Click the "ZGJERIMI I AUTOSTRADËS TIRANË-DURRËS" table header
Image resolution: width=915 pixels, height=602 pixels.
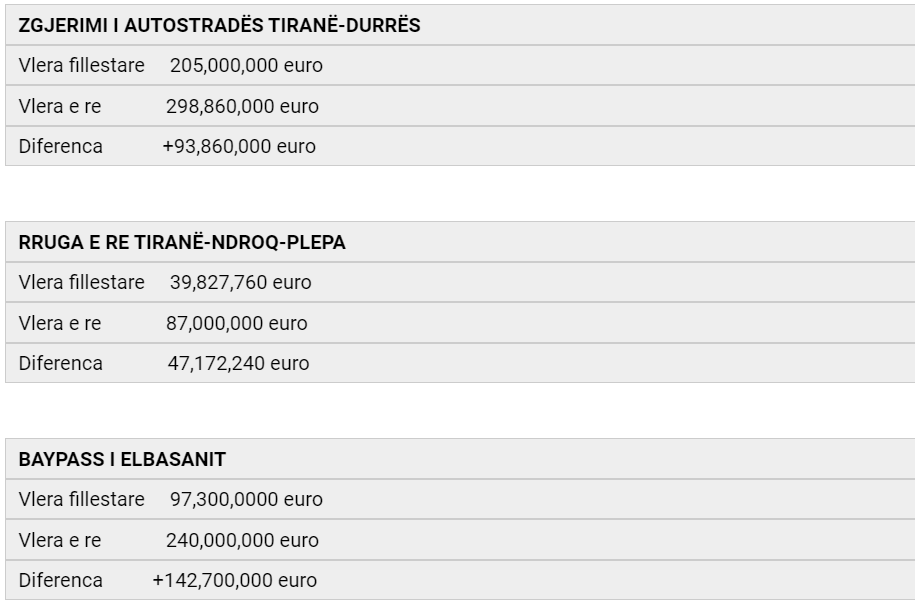[219, 26]
